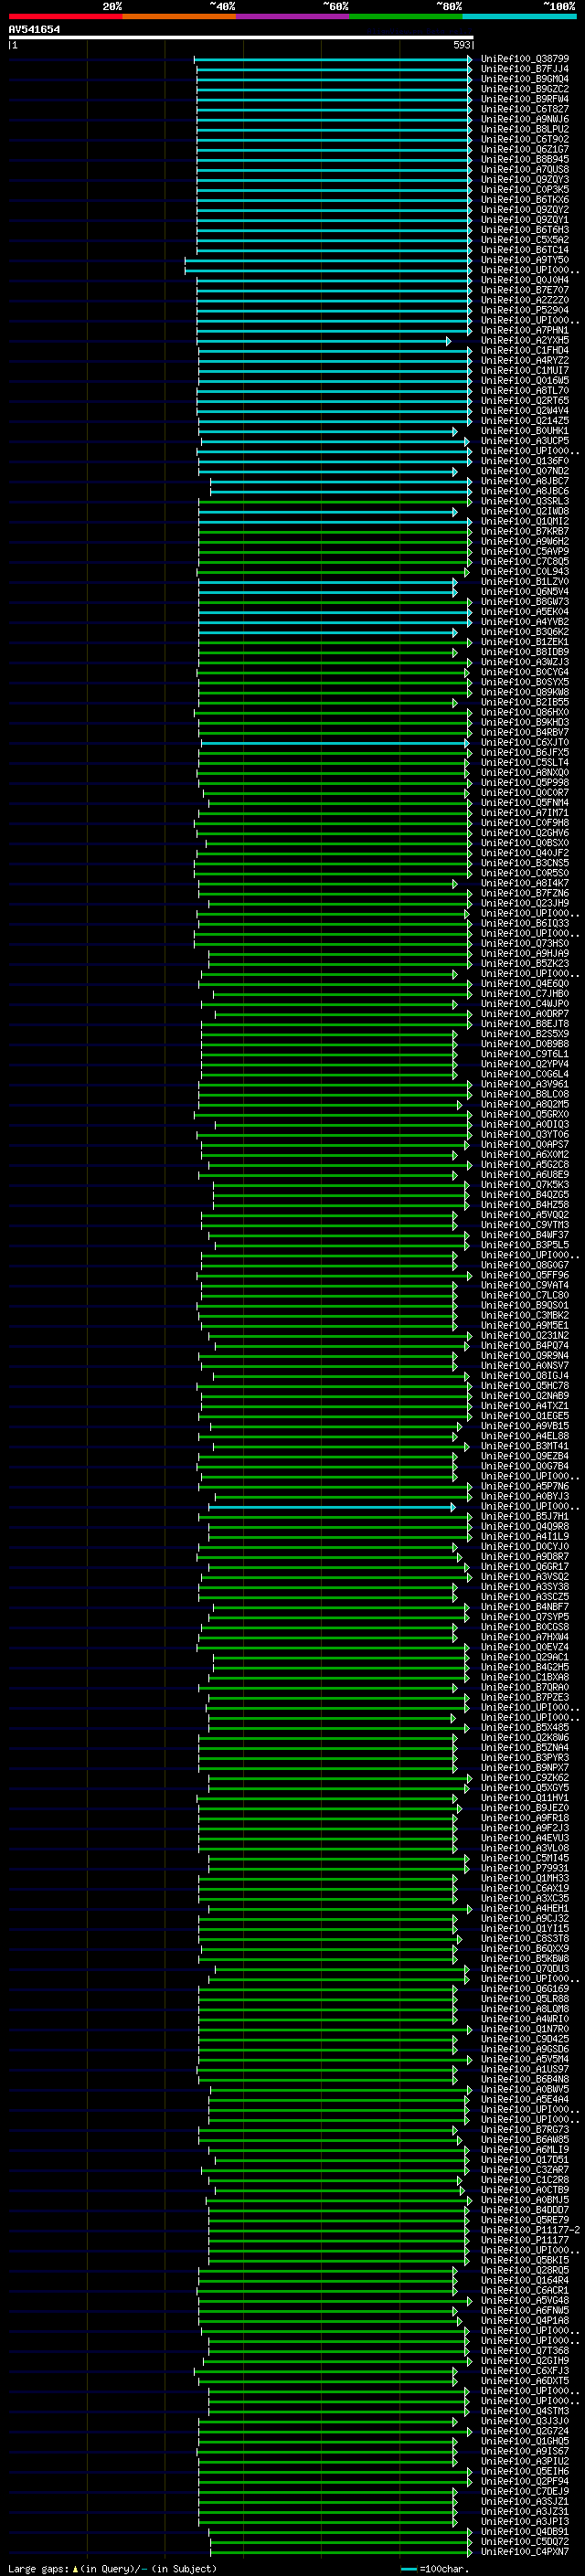Viewport: 585px width, 2576px height.
Task: Select hit label UniRef100_C4WJP0
Action: point(525,1004)
